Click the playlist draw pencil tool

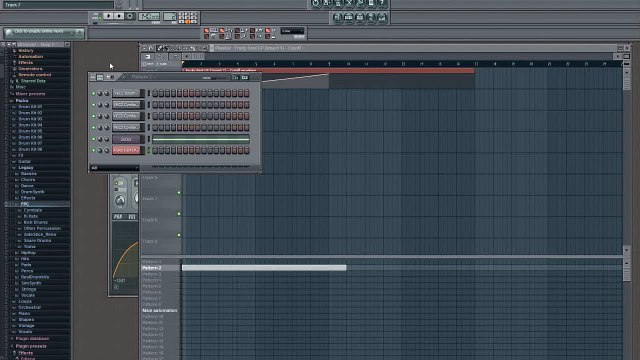tap(160, 48)
